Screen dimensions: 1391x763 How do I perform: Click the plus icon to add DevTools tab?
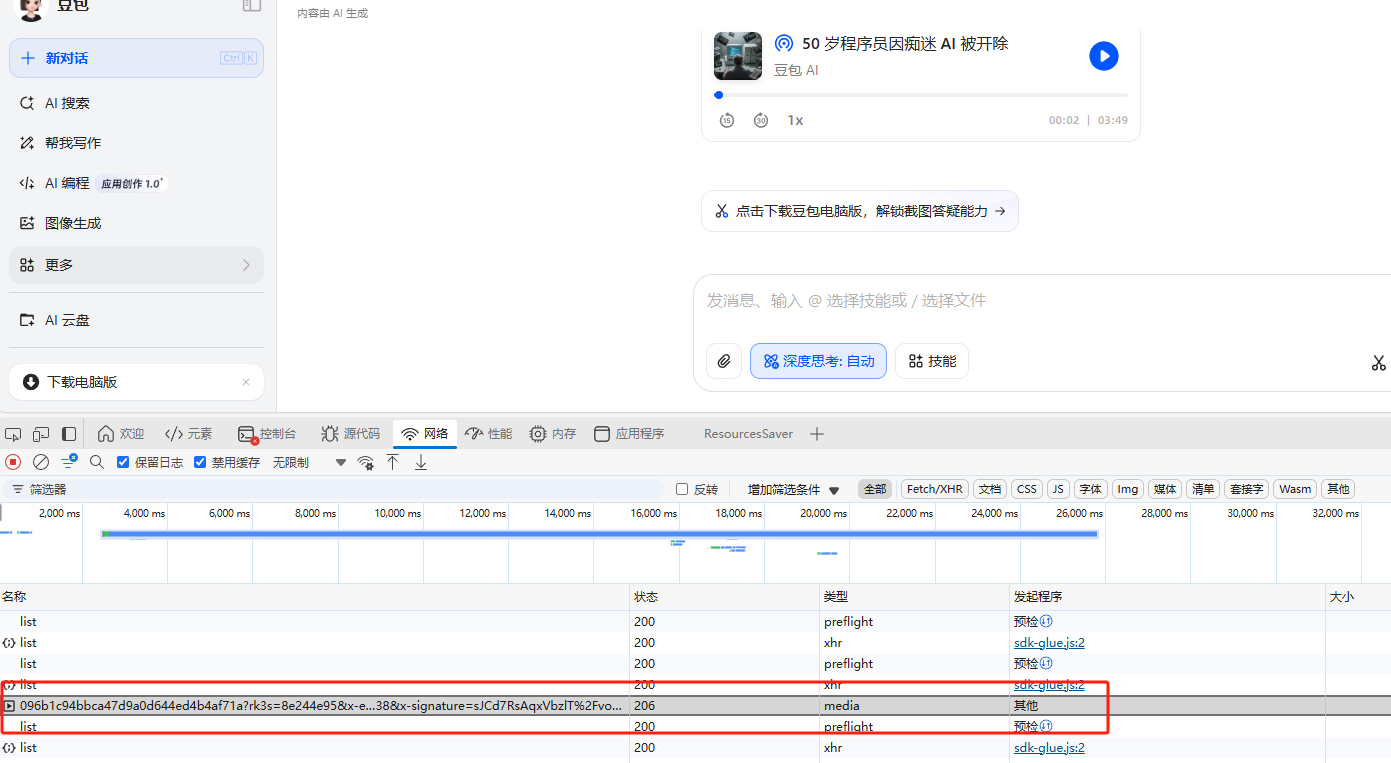point(817,434)
